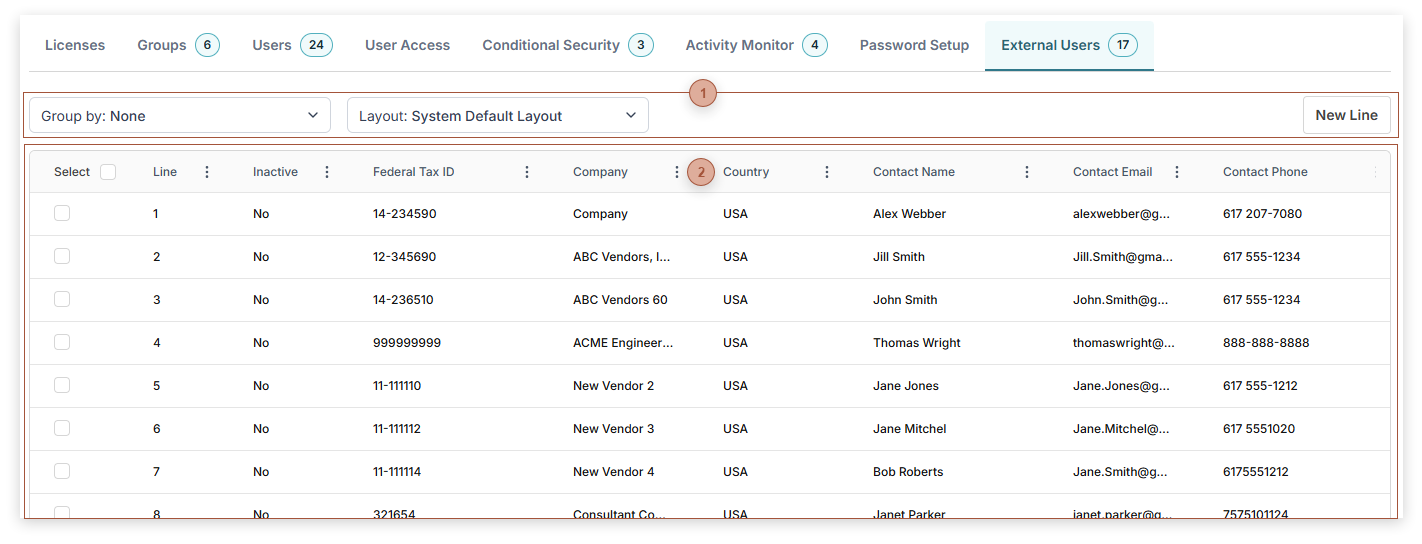Viewport: 1422px width, 544px height.
Task: Switch to the Licenses tab
Action: [75, 45]
